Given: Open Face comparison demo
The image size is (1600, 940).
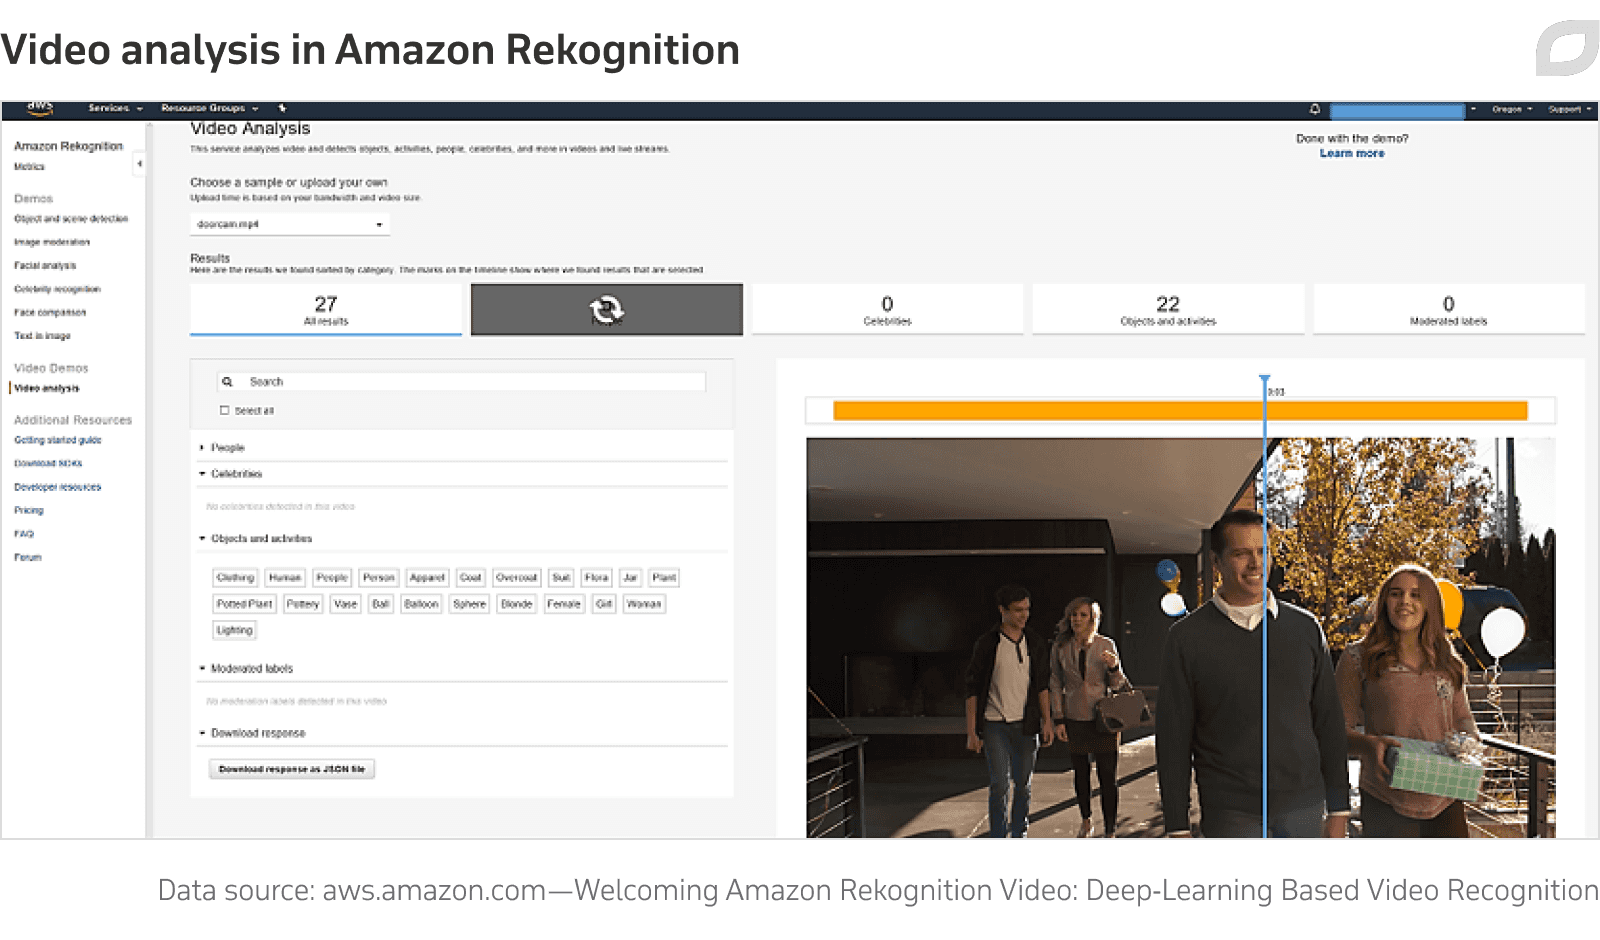Looking at the screenshot, I should point(50,312).
